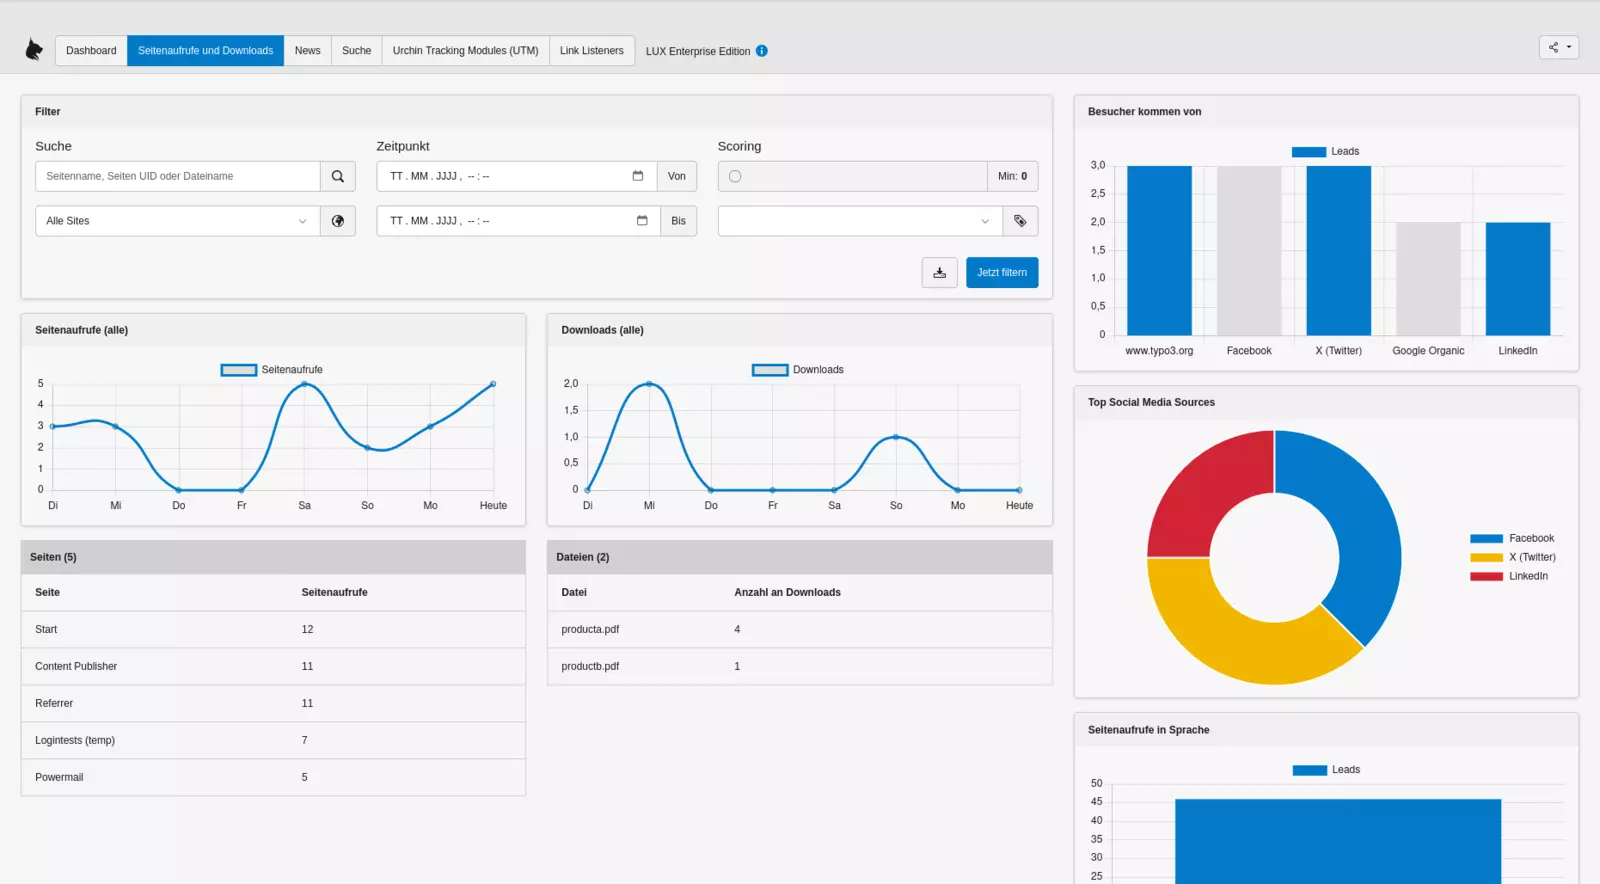Viewport: 1600px width, 884px height.
Task: Click the large Leads bar in Sprache chart
Action: tap(1338, 841)
